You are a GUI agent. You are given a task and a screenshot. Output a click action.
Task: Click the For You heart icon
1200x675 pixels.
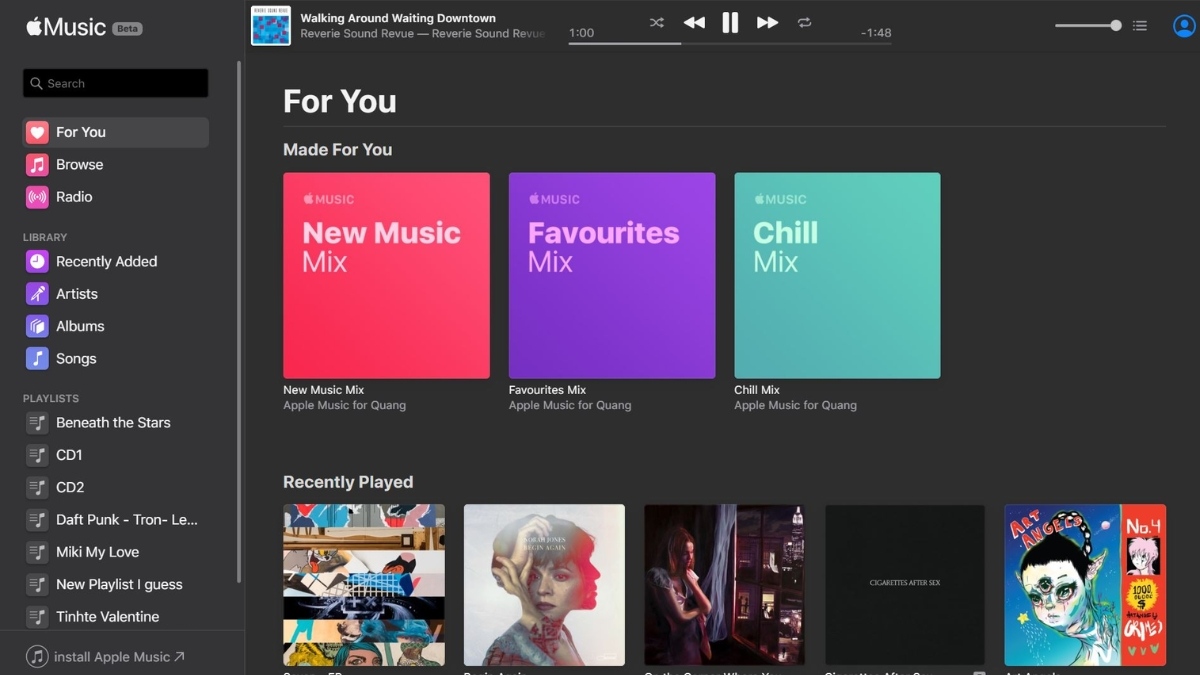coord(37,132)
